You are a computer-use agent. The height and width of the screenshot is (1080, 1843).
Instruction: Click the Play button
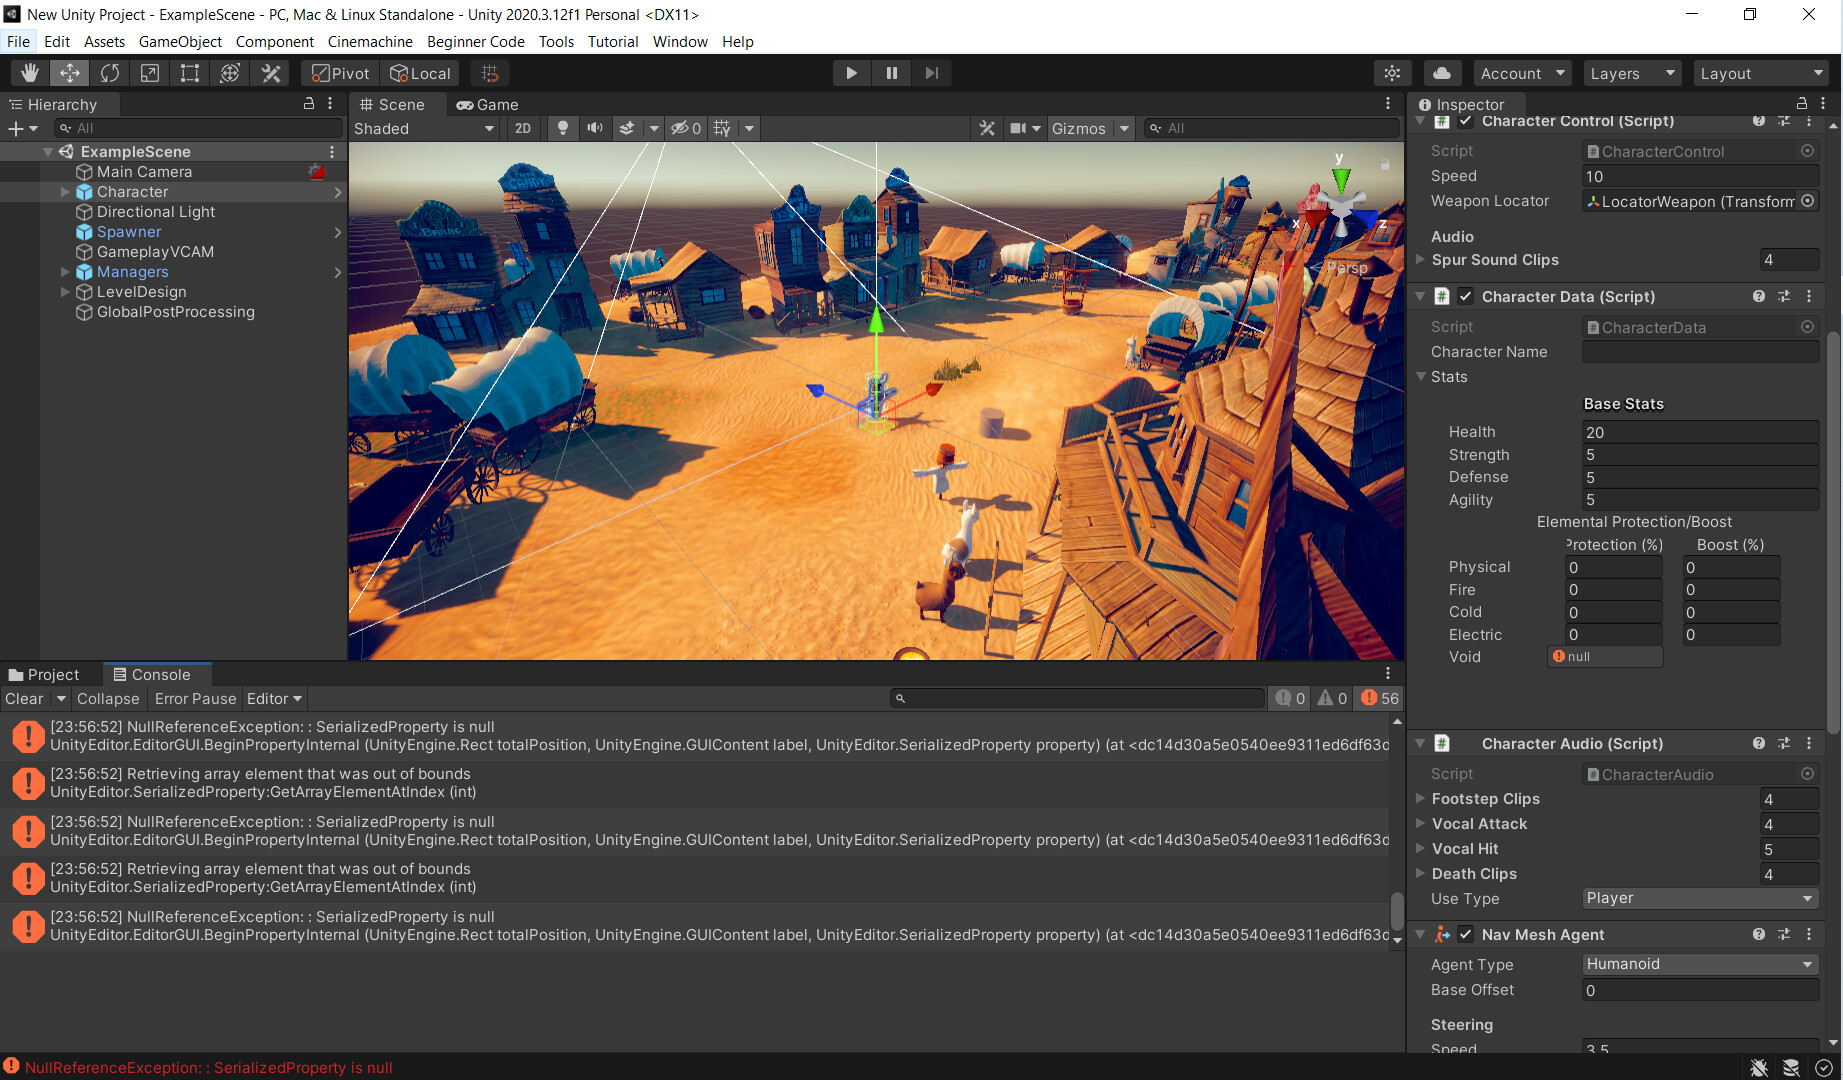click(851, 73)
